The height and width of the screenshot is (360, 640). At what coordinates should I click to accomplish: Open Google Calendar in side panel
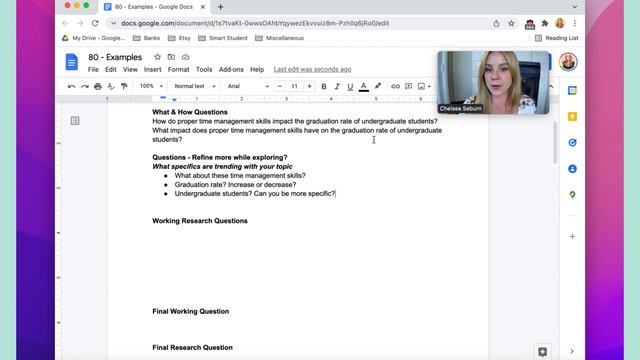[x=572, y=91]
